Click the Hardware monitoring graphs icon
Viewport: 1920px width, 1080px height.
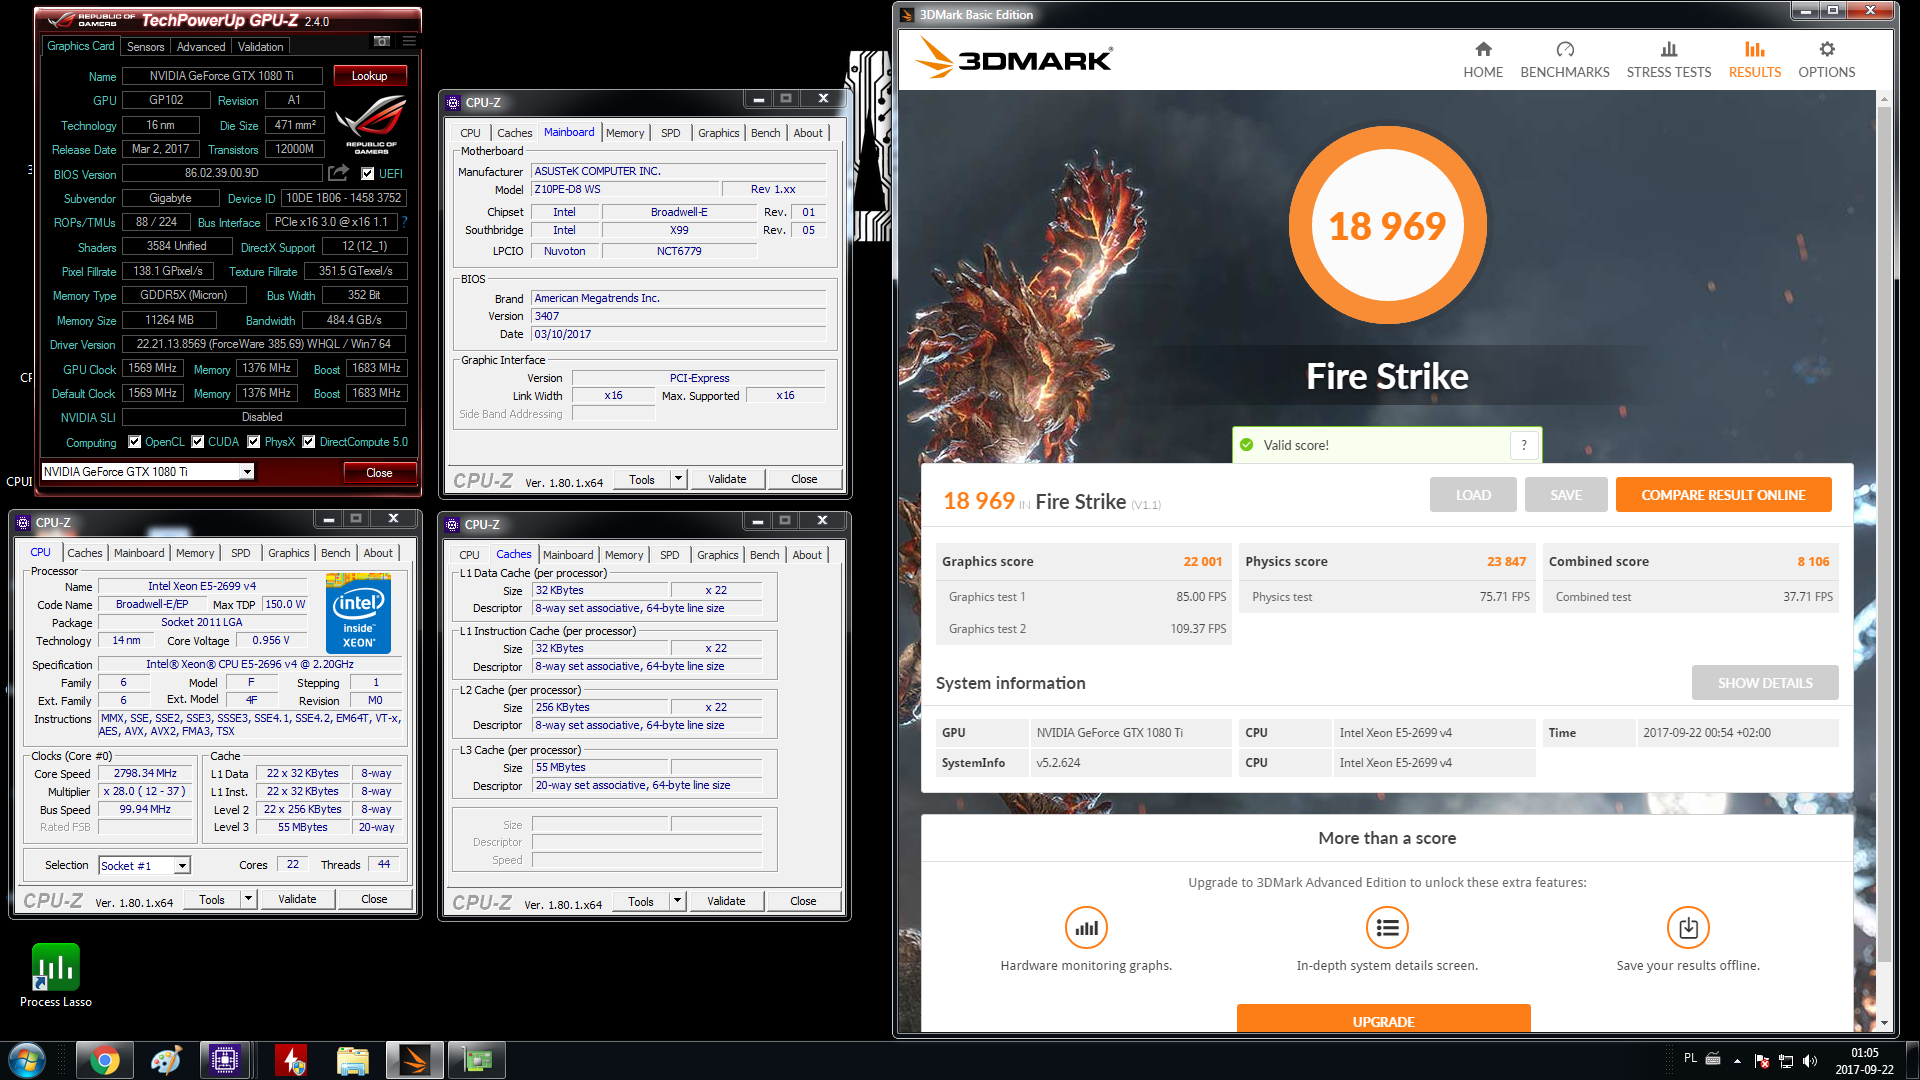pos(1086,928)
